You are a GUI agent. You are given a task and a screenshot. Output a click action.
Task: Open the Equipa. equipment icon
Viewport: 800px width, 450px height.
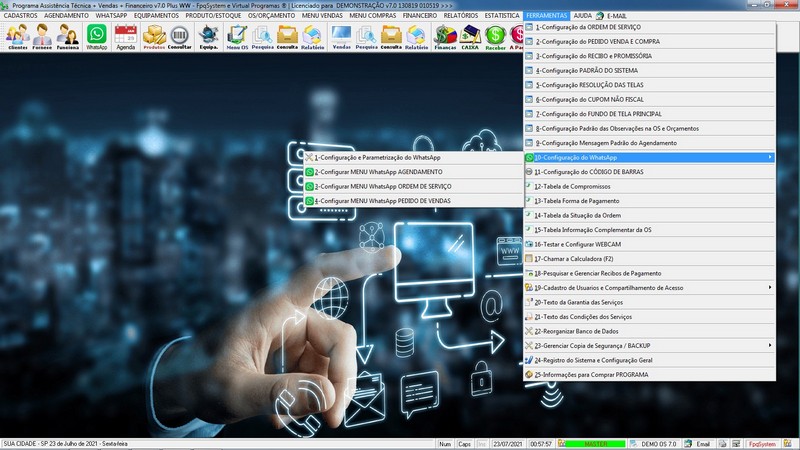click(208, 37)
